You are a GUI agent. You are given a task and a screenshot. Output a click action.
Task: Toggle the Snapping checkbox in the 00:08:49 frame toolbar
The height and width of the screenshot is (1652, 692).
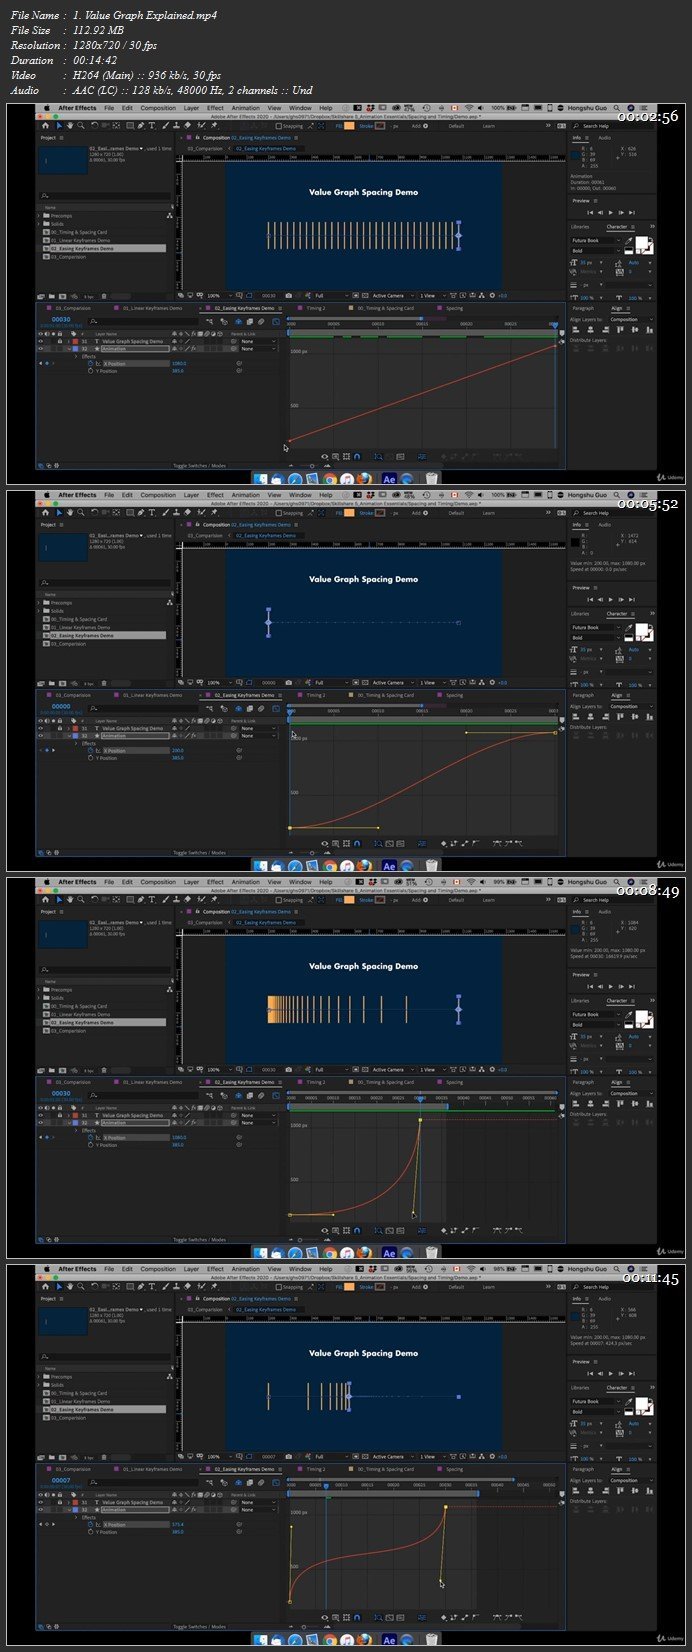click(x=278, y=900)
